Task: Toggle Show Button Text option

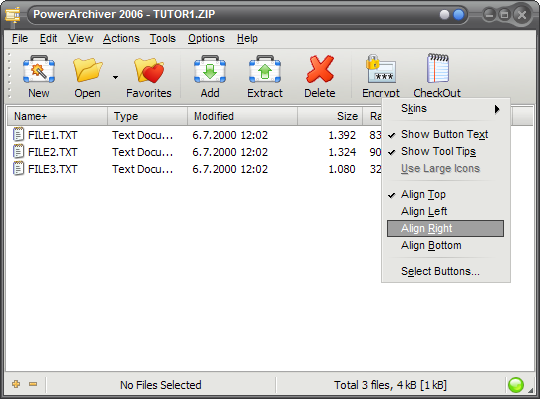Action: click(x=446, y=134)
